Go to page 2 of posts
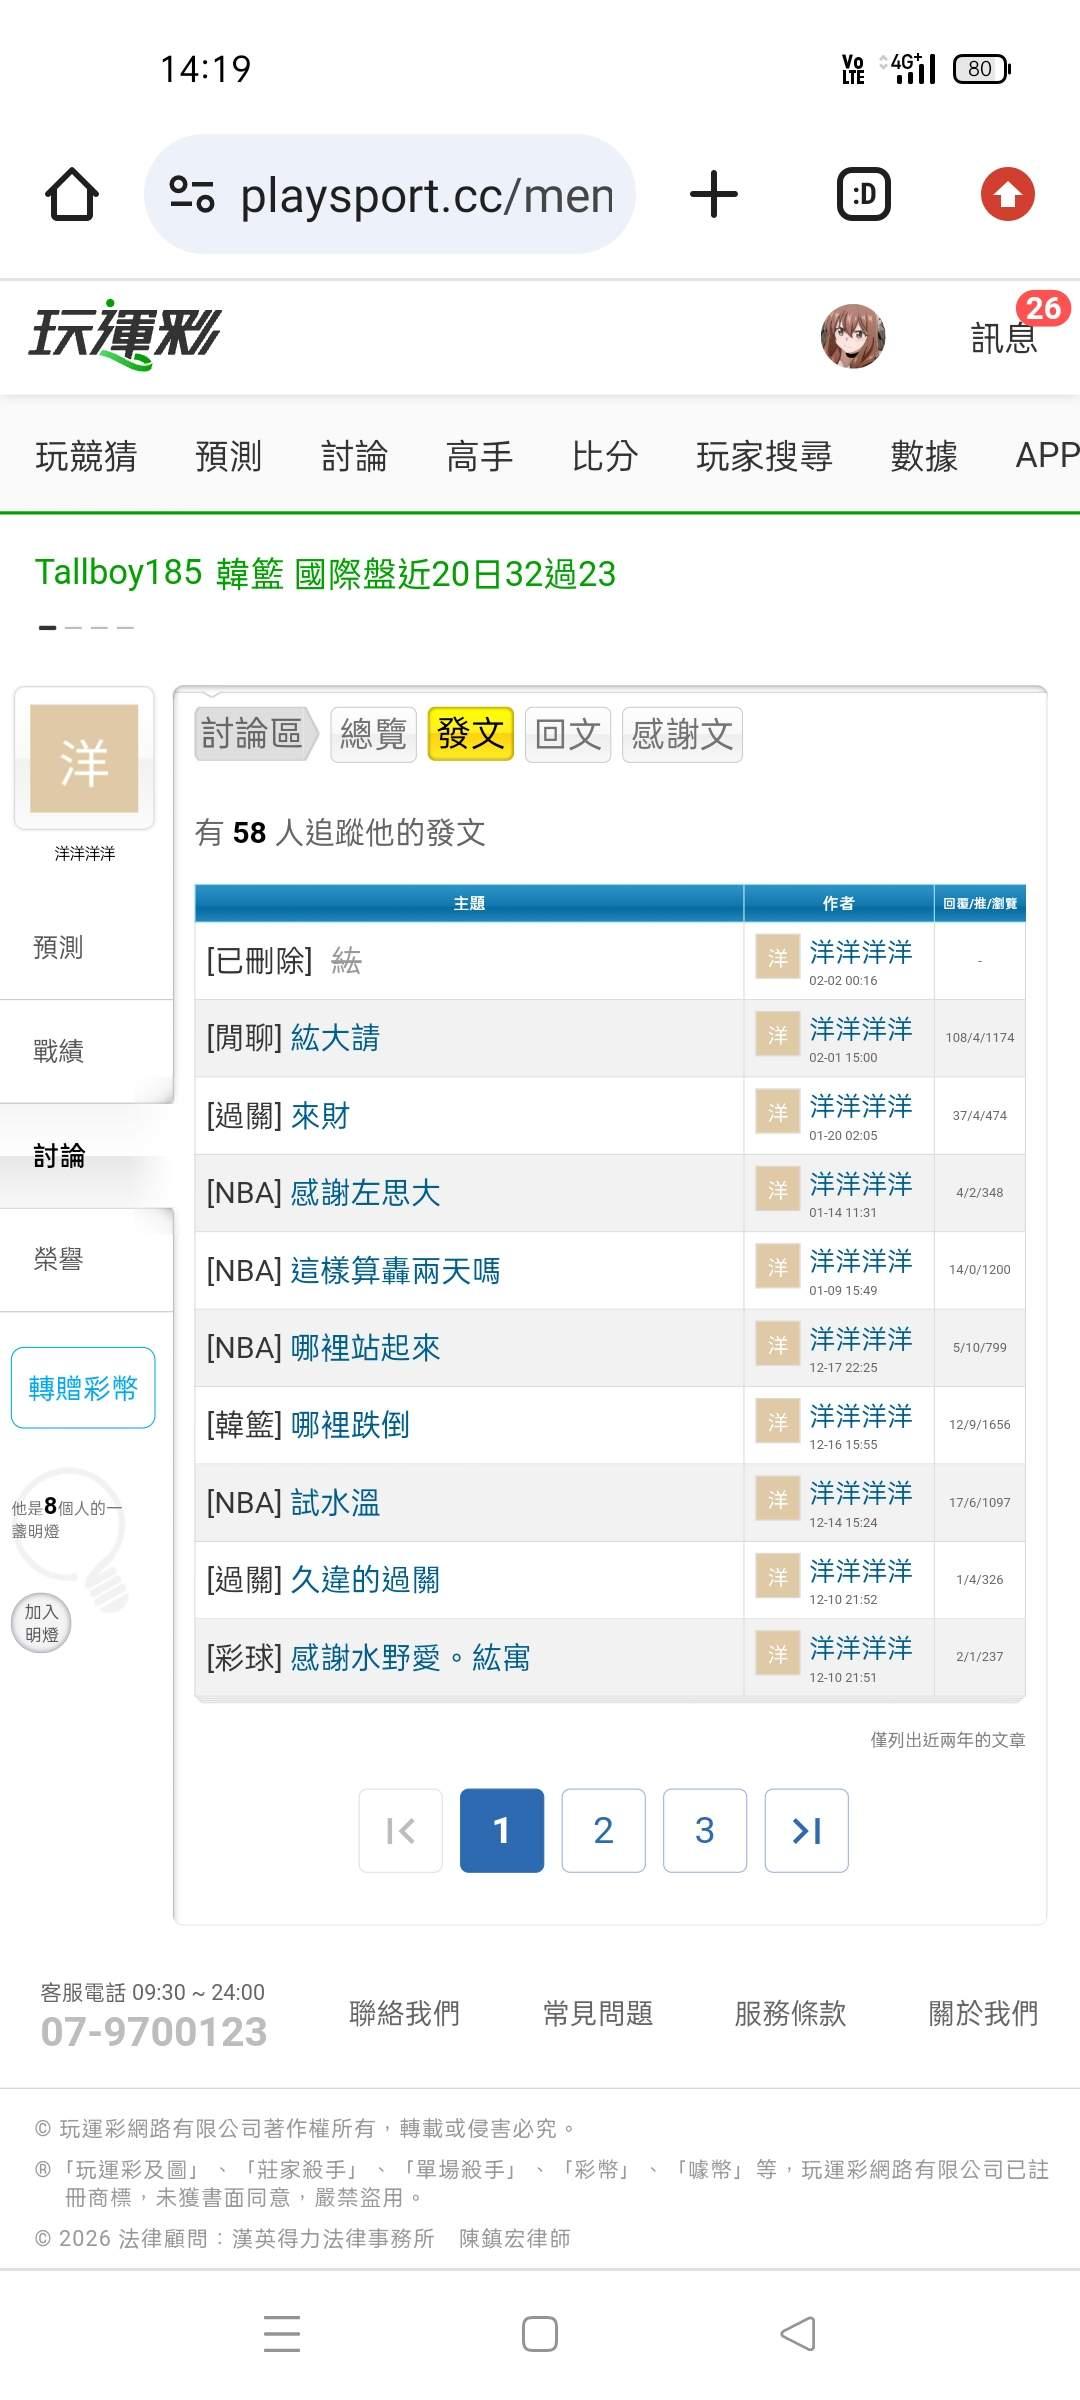 point(603,1830)
